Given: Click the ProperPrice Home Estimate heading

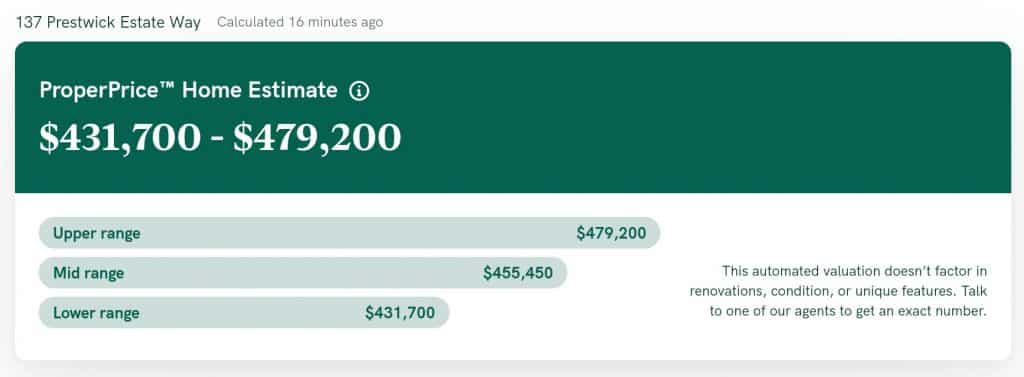Looking at the screenshot, I should pyautogui.click(x=188, y=90).
